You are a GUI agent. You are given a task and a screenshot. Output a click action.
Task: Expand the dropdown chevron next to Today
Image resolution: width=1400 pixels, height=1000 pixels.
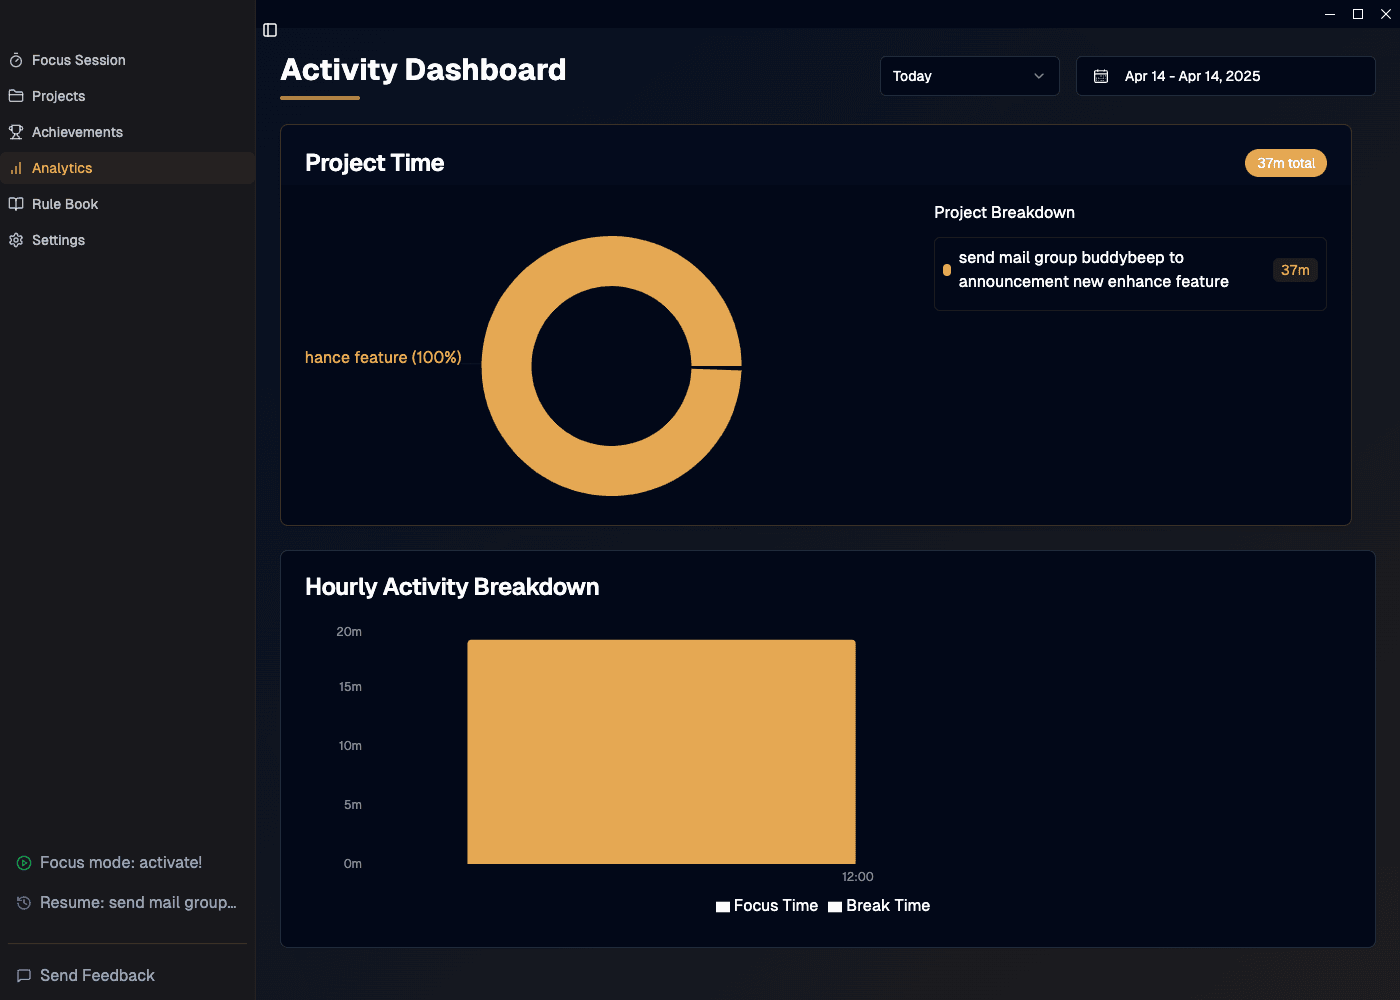[1039, 76]
